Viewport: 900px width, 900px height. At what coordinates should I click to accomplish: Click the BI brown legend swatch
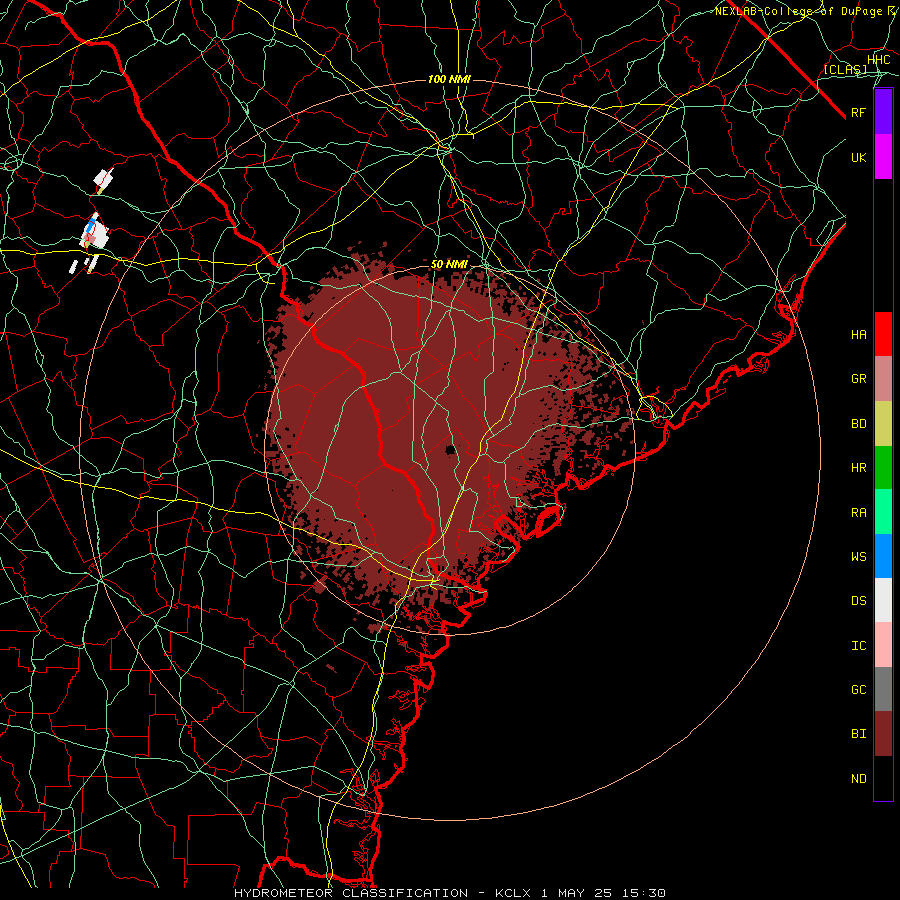pos(883,734)
